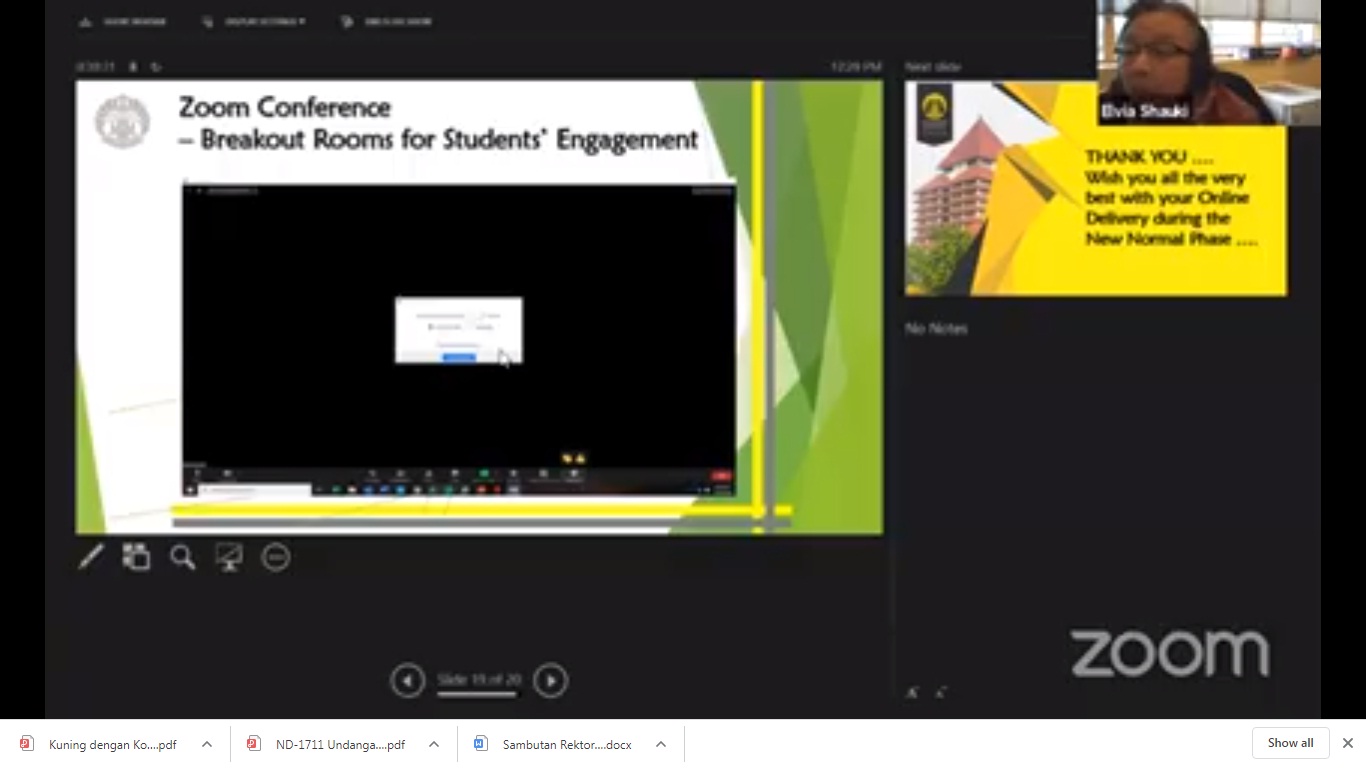
Task: Click the Show Taskbar button
Action: (x=123, y=21)
